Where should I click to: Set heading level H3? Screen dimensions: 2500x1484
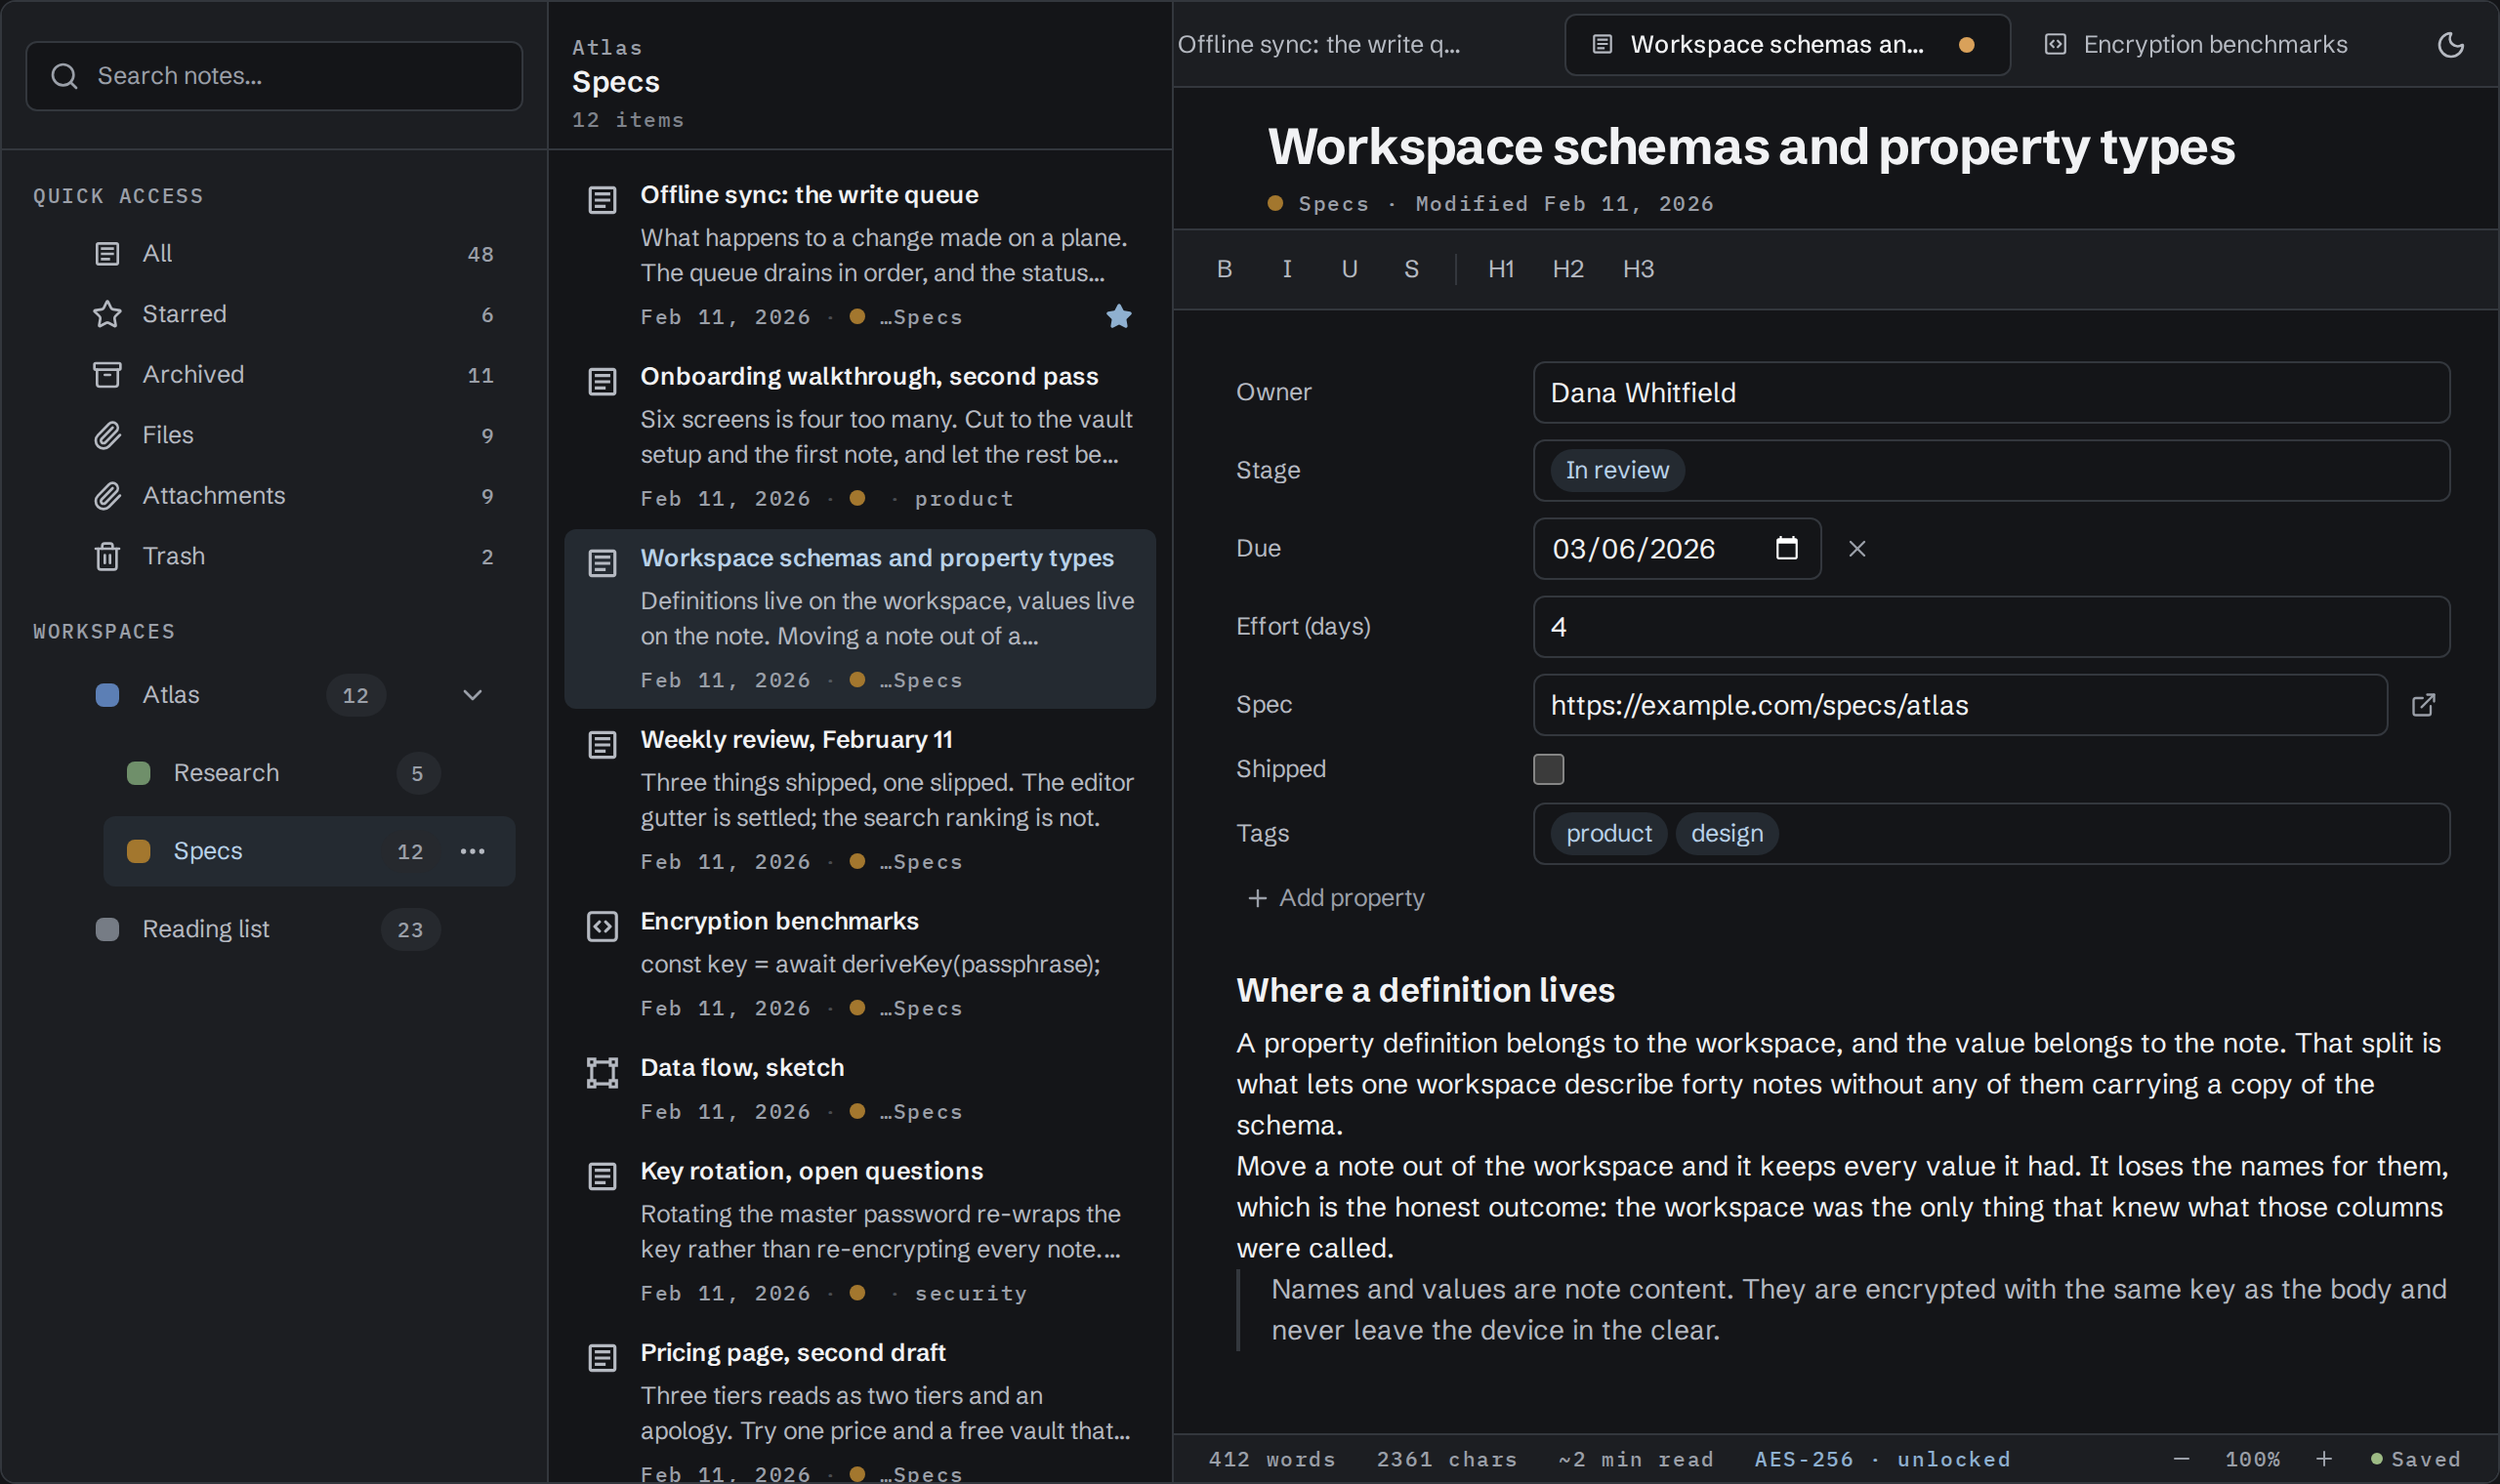coord(1638,269)
